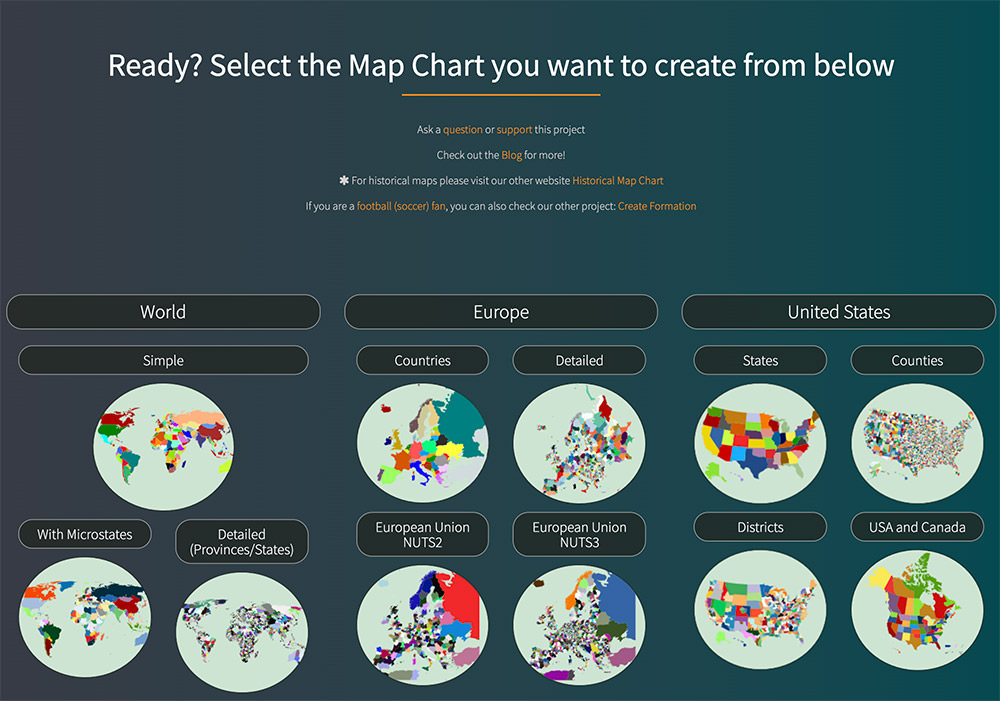This screenshot has height=701, width=1000.
Task: Visit the Blog link
Action: point(512,155)
